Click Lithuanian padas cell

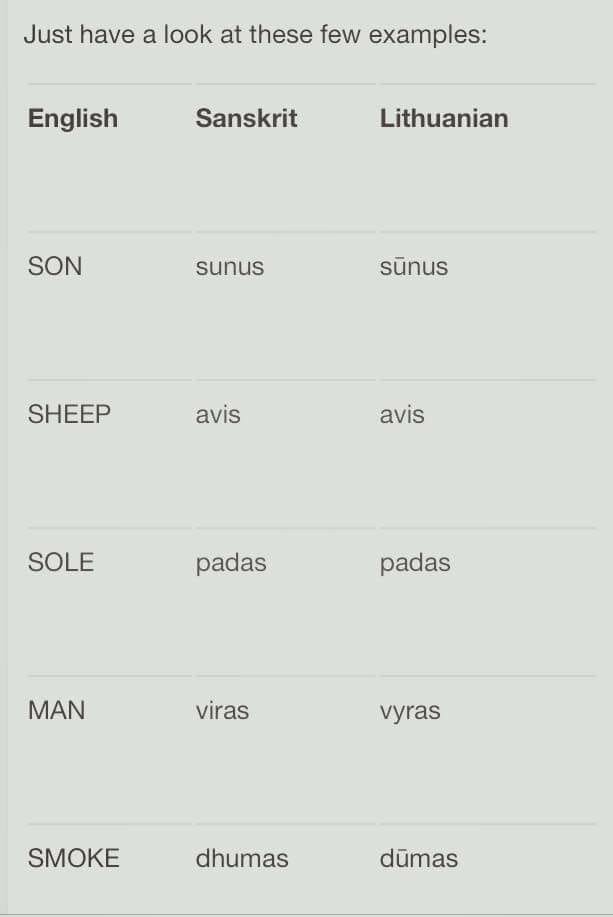(415, 564)
